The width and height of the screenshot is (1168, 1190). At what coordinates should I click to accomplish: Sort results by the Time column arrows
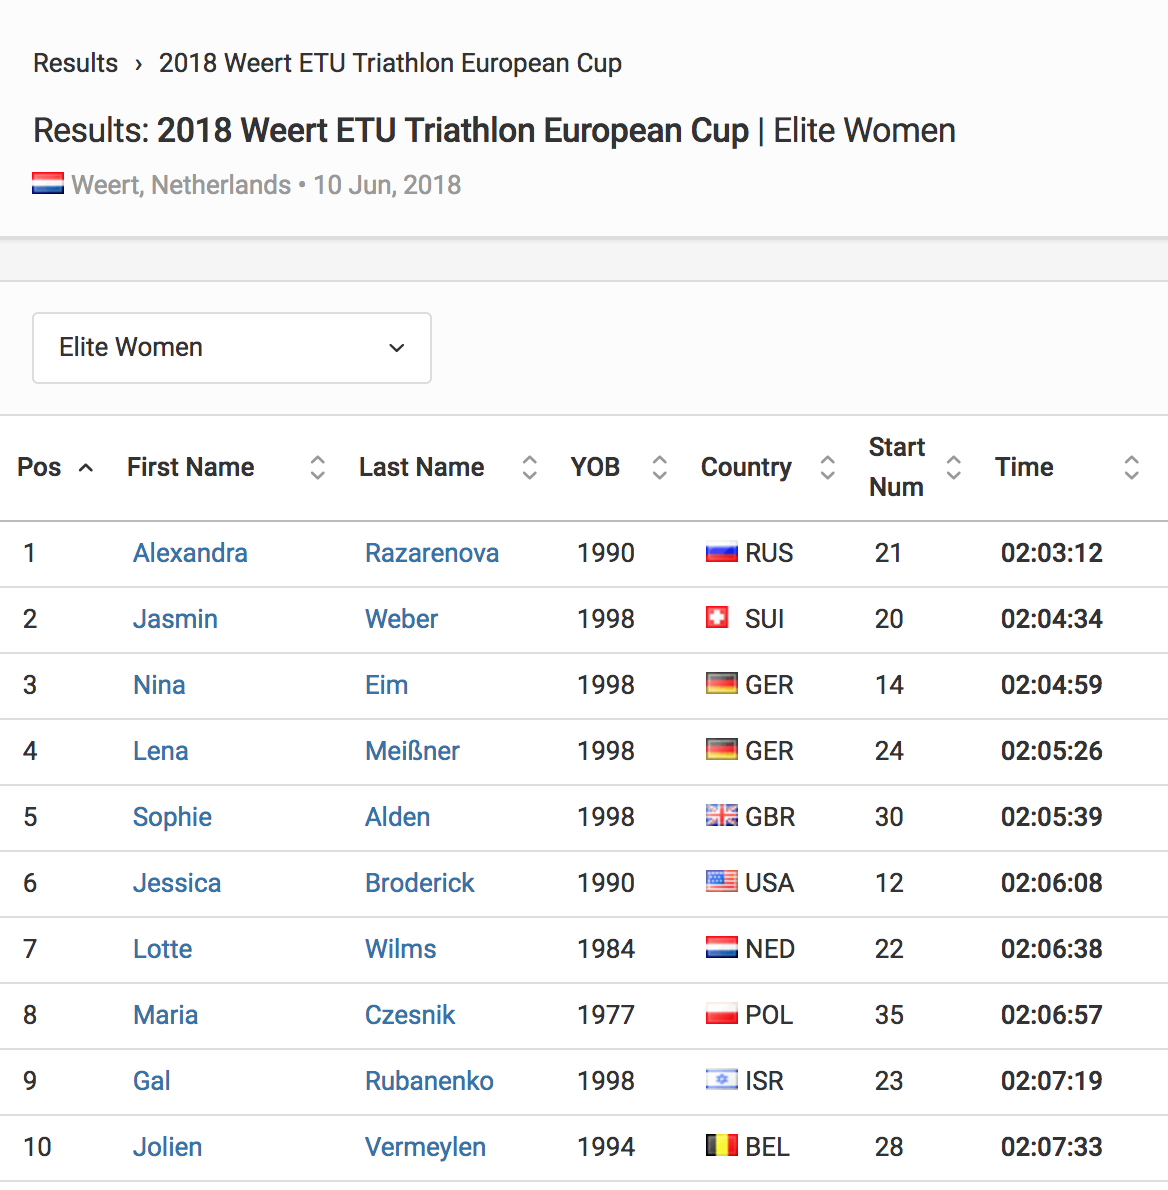(1131, 468)
